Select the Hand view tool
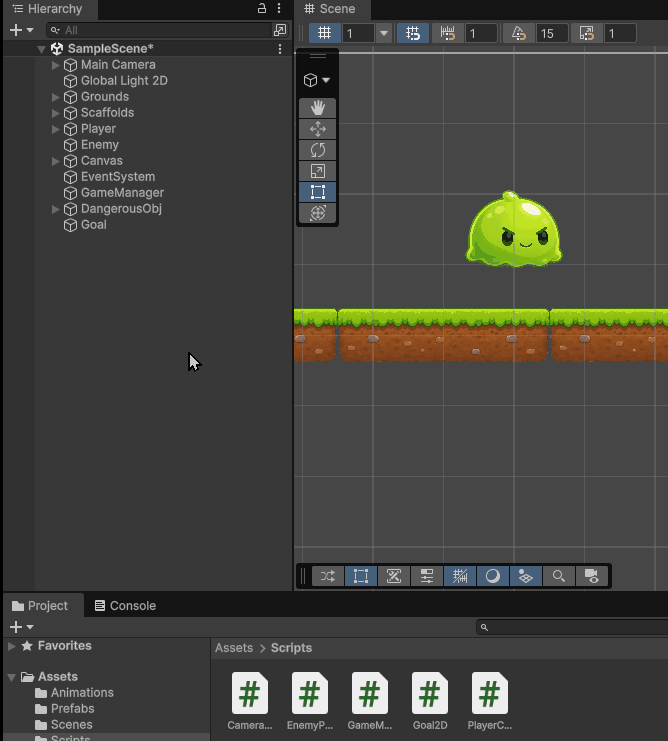Viewport: 668px width, 741px height. (x=317, y=108)
